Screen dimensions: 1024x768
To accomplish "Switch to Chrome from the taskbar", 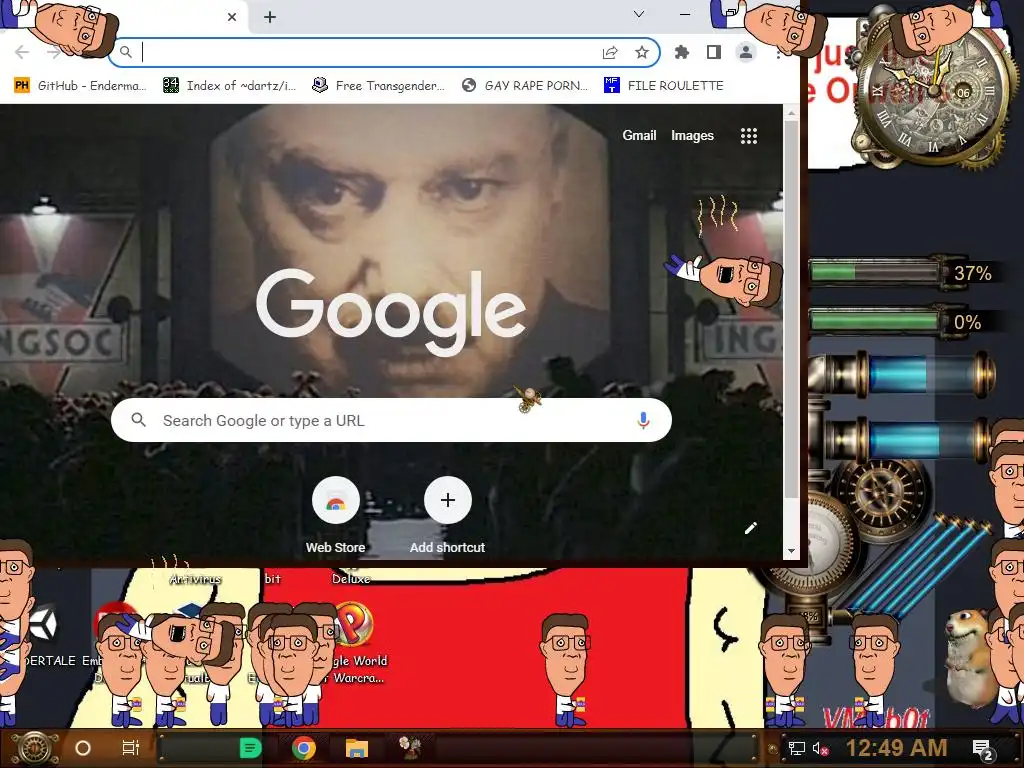I will (304, 748).
